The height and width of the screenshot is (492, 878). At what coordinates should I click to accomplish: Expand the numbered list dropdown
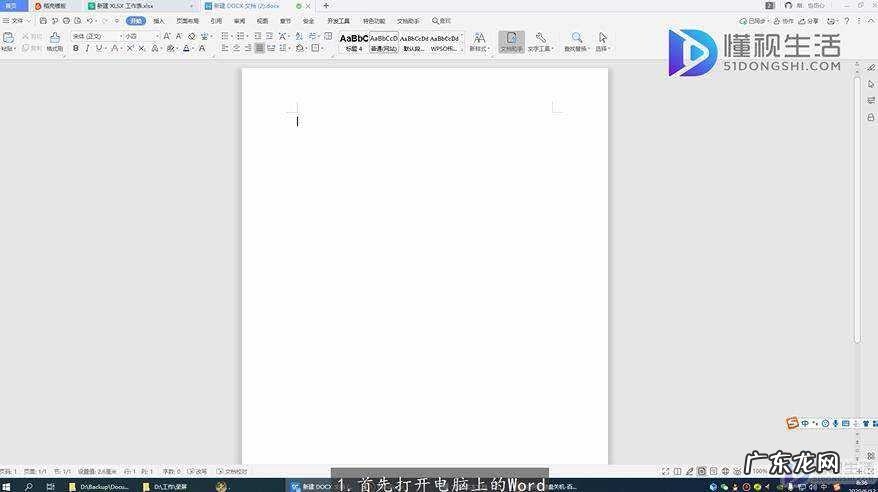click(x=247, y=36)
